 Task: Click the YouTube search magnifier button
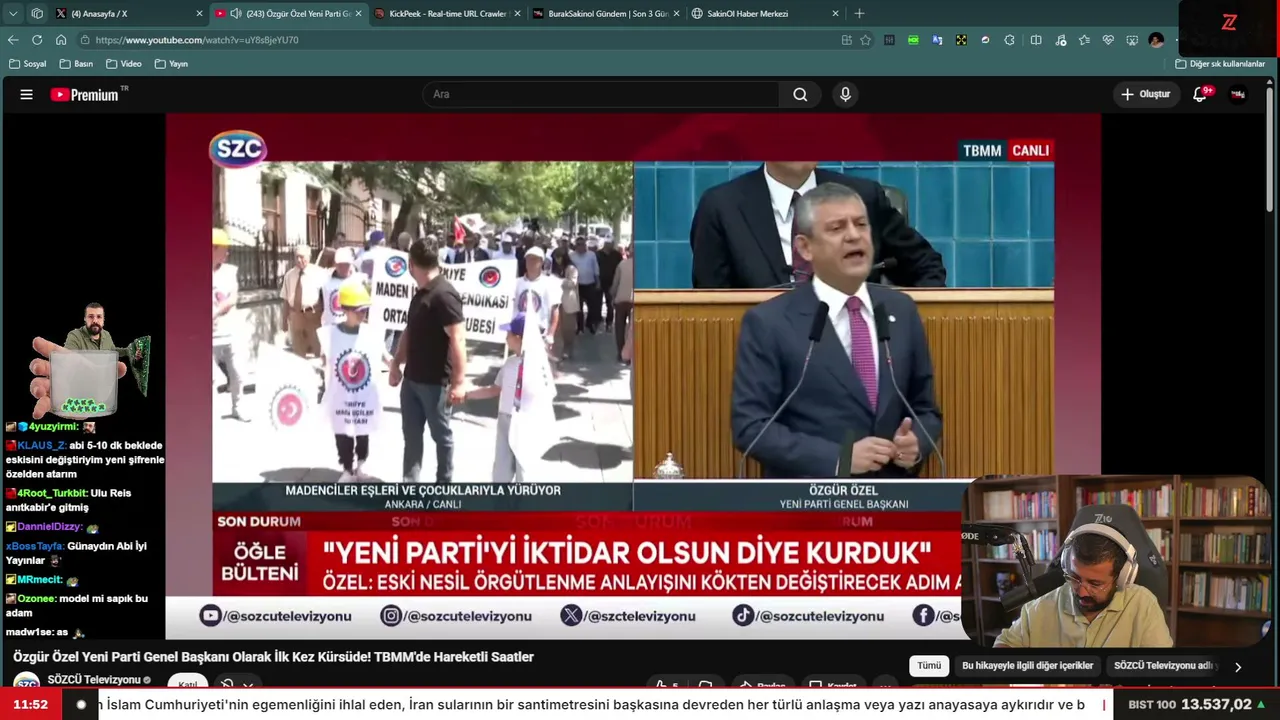800,94
